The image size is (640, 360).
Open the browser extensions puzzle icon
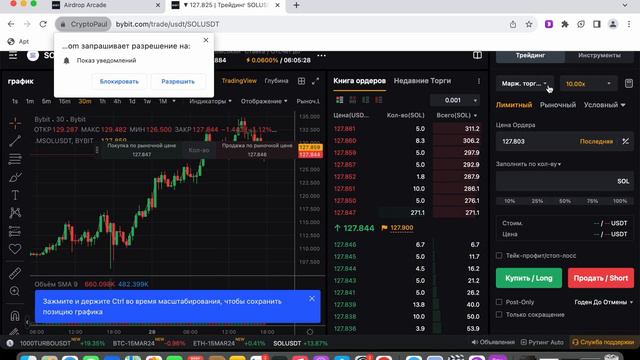click(x=565, y=24)
